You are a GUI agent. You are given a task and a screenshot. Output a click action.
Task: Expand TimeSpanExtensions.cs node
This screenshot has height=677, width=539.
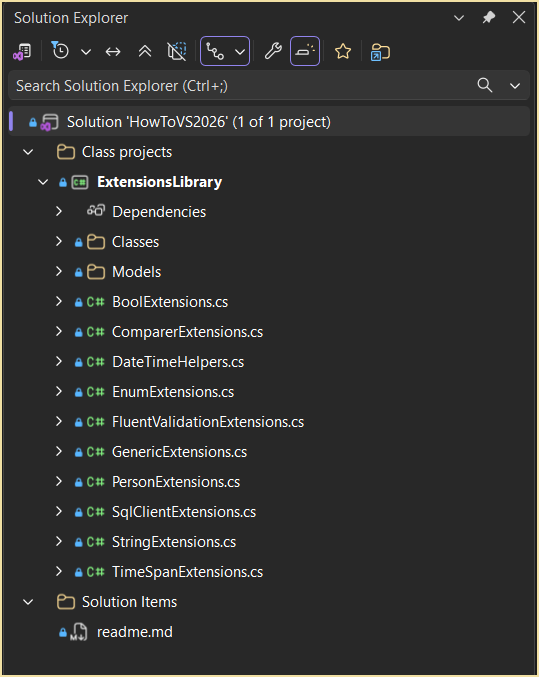[x=59, y=572]
